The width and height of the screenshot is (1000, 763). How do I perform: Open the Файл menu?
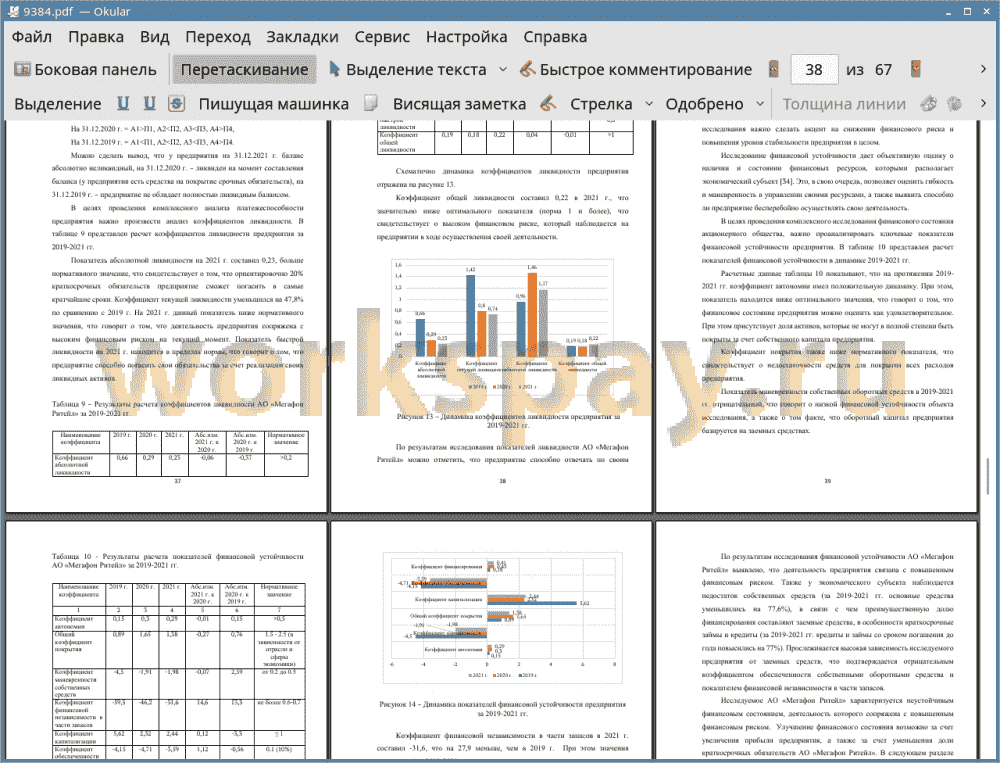[32, 37]
